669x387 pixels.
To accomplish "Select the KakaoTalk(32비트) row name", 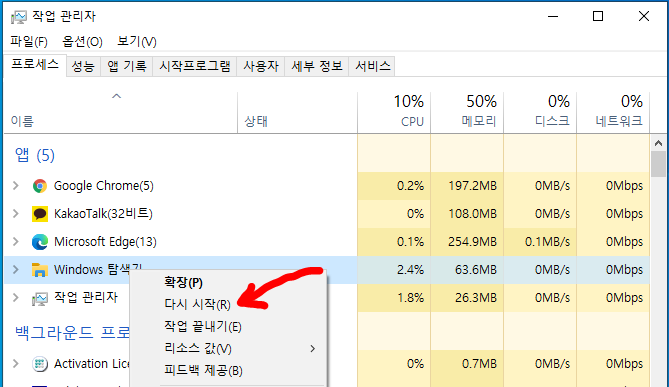I will coord(103,213).
